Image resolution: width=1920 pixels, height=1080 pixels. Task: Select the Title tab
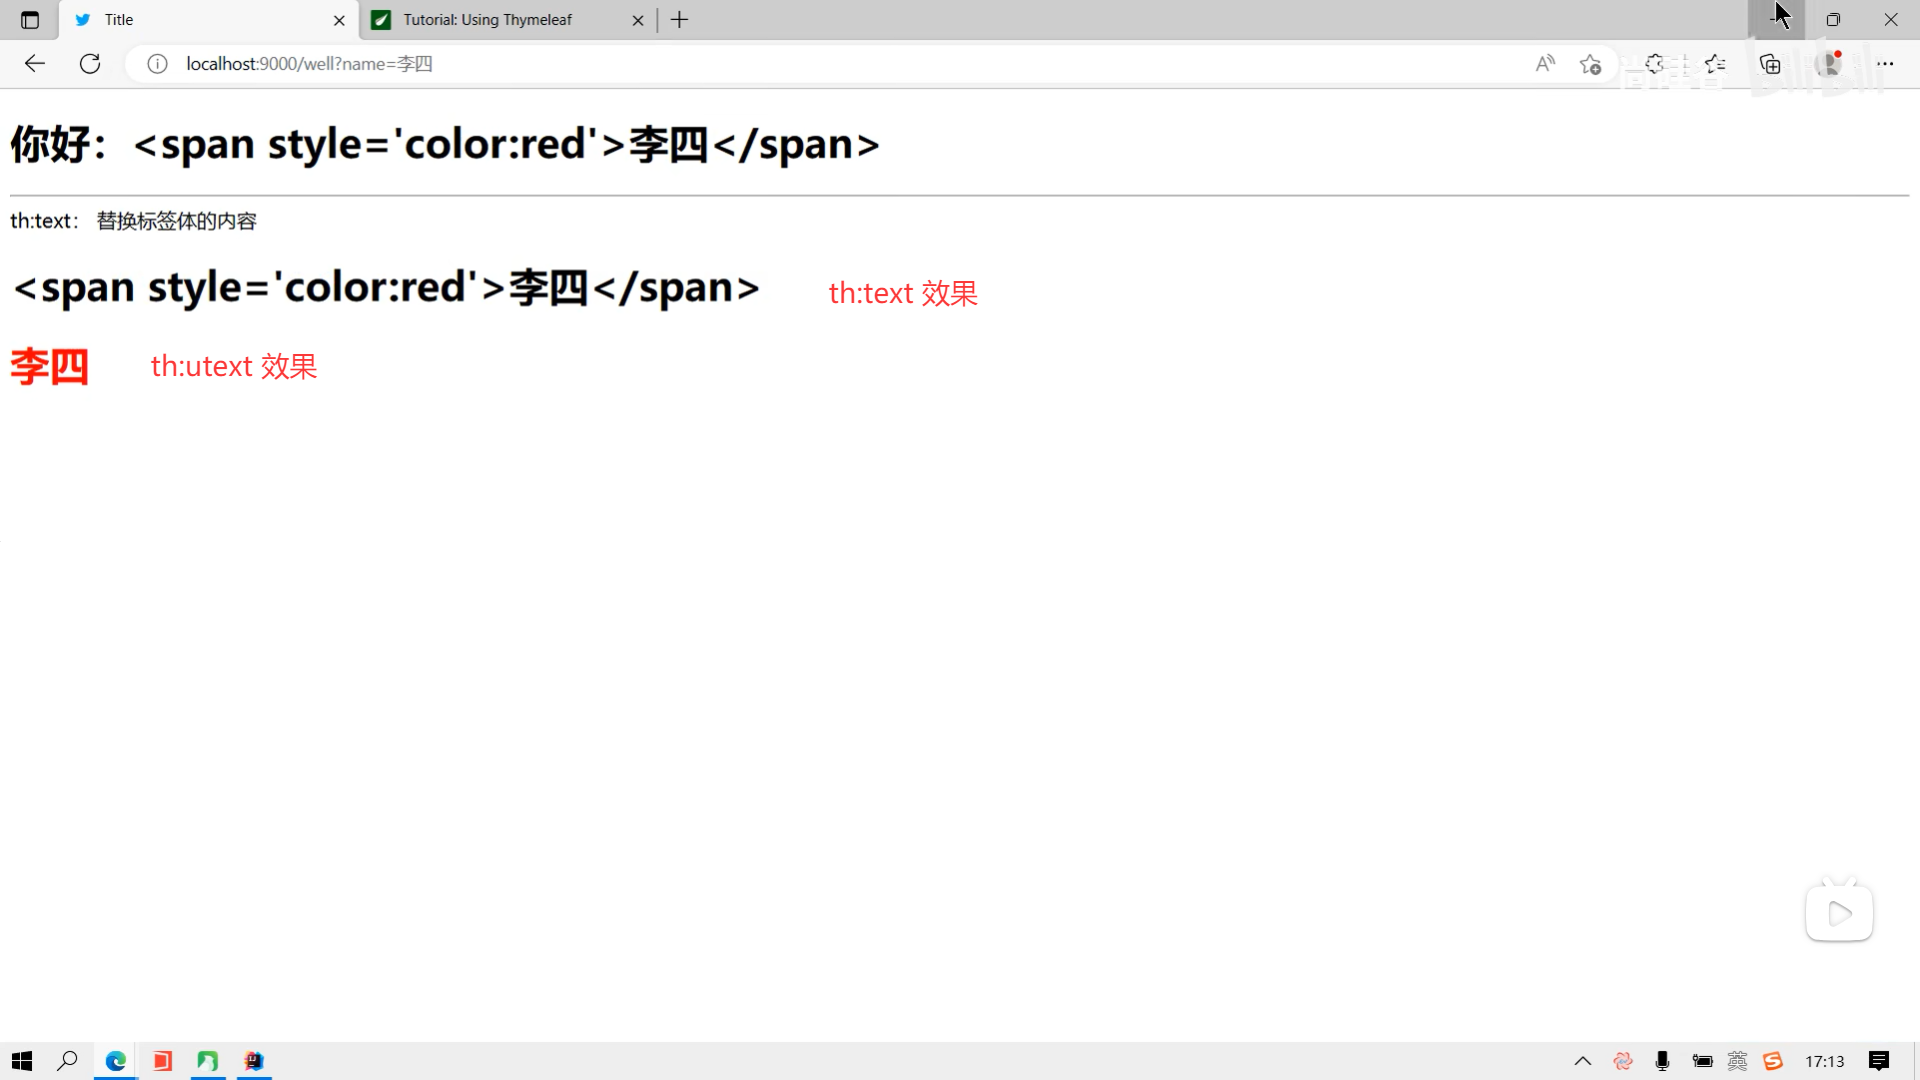[x=200, y=20]
